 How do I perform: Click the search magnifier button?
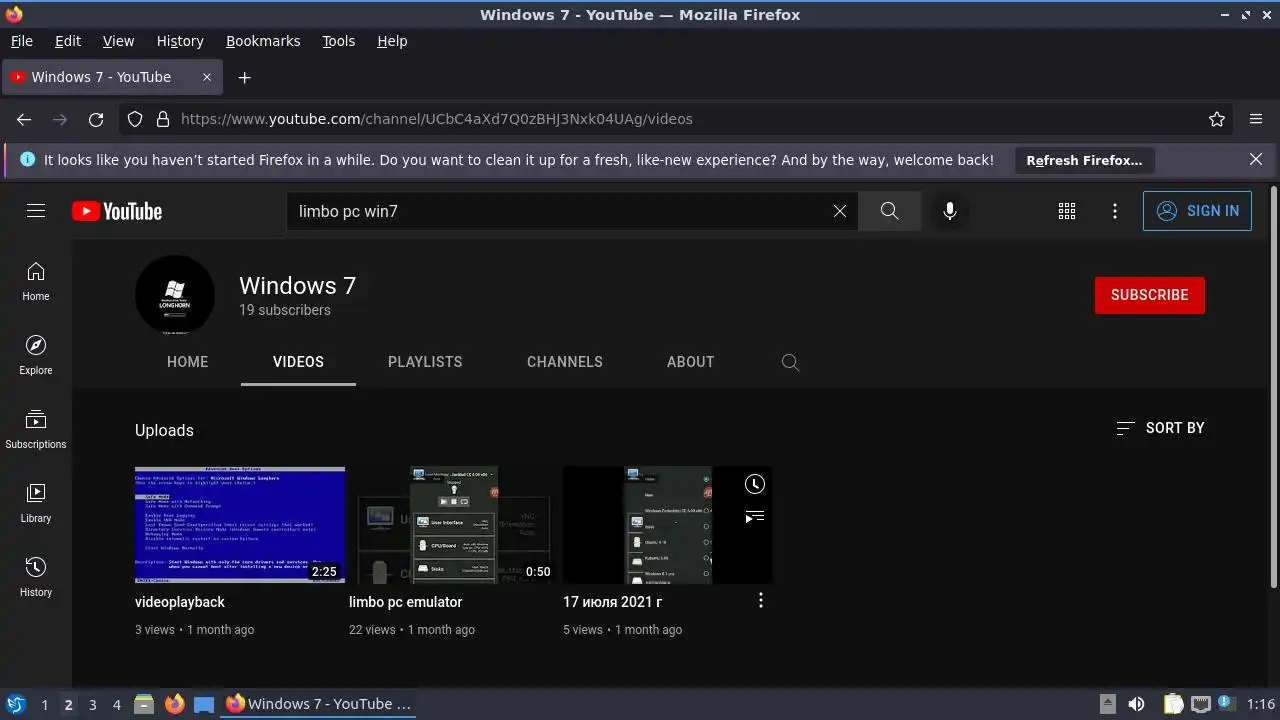coord(889,211)
